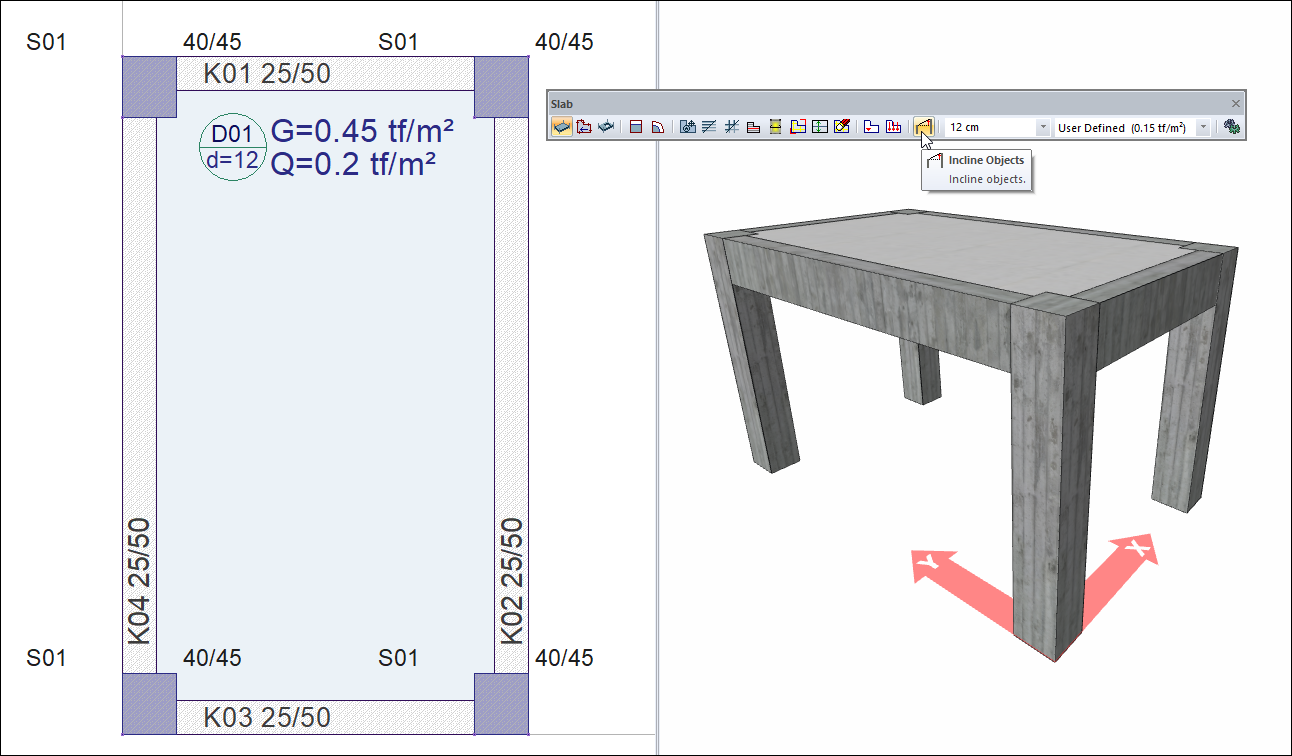
Task: Click the eraser icon in Slab toolbar
Action: 842,127
